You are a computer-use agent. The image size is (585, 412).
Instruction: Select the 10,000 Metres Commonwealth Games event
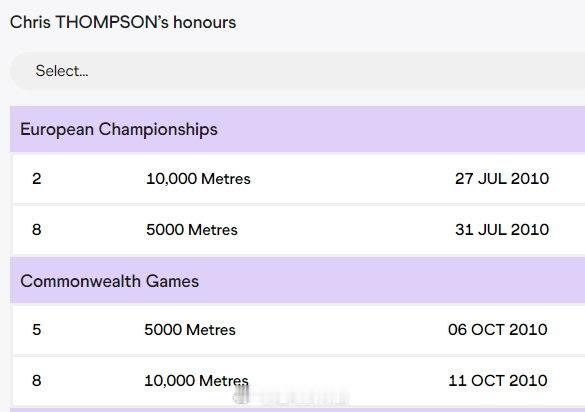(x=196, y=381)
